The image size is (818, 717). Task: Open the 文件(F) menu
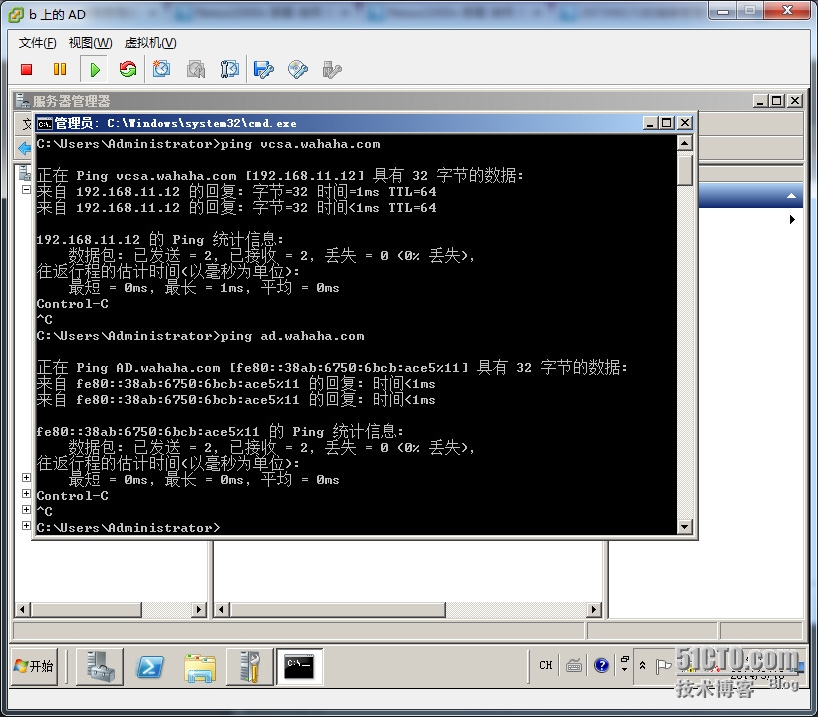38,43
